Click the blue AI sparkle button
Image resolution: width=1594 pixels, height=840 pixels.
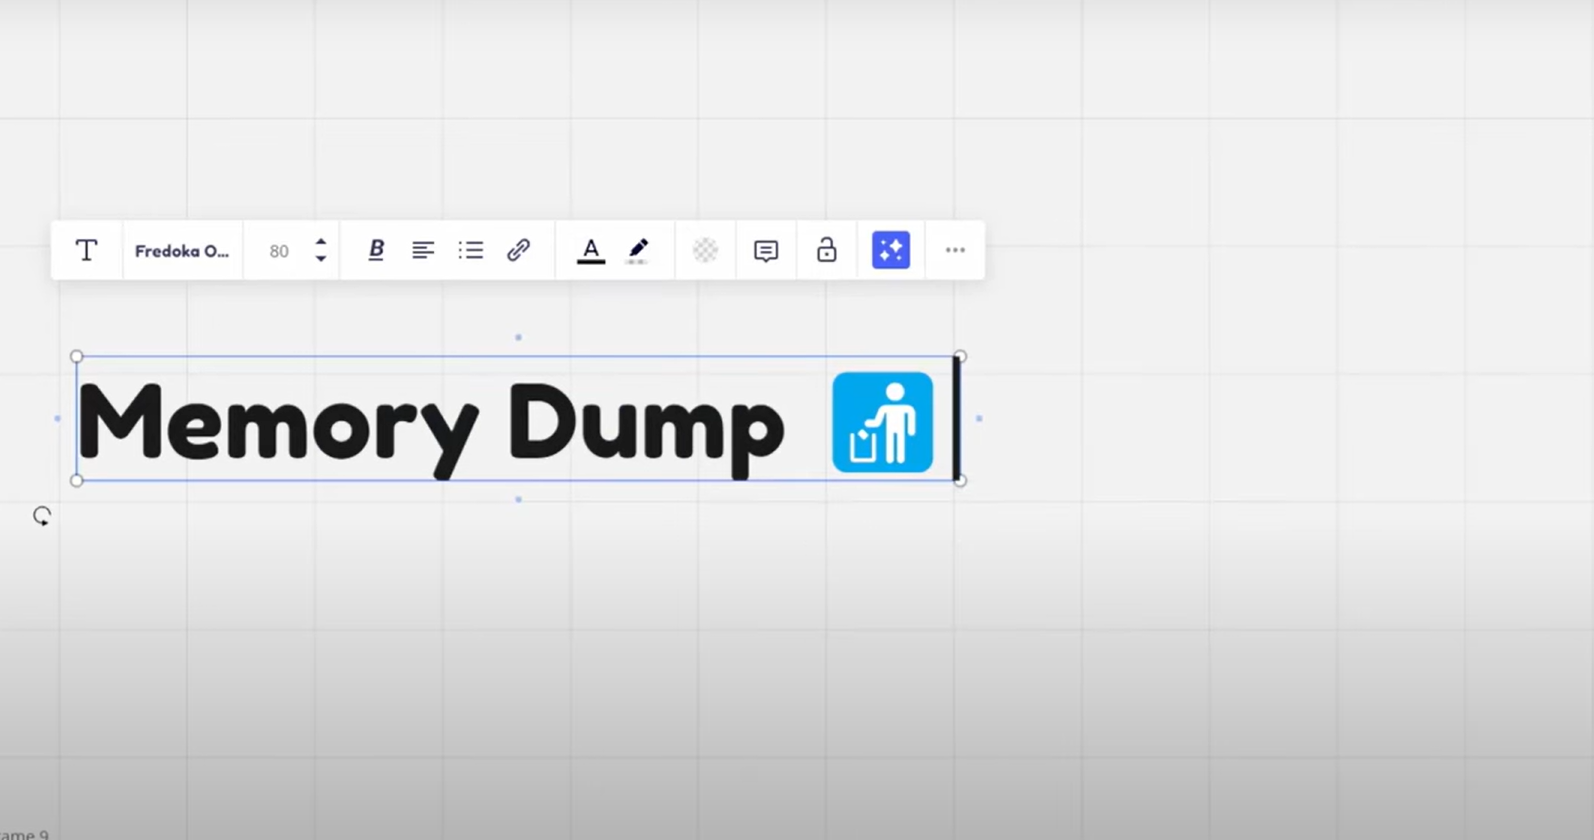[890, 250]
